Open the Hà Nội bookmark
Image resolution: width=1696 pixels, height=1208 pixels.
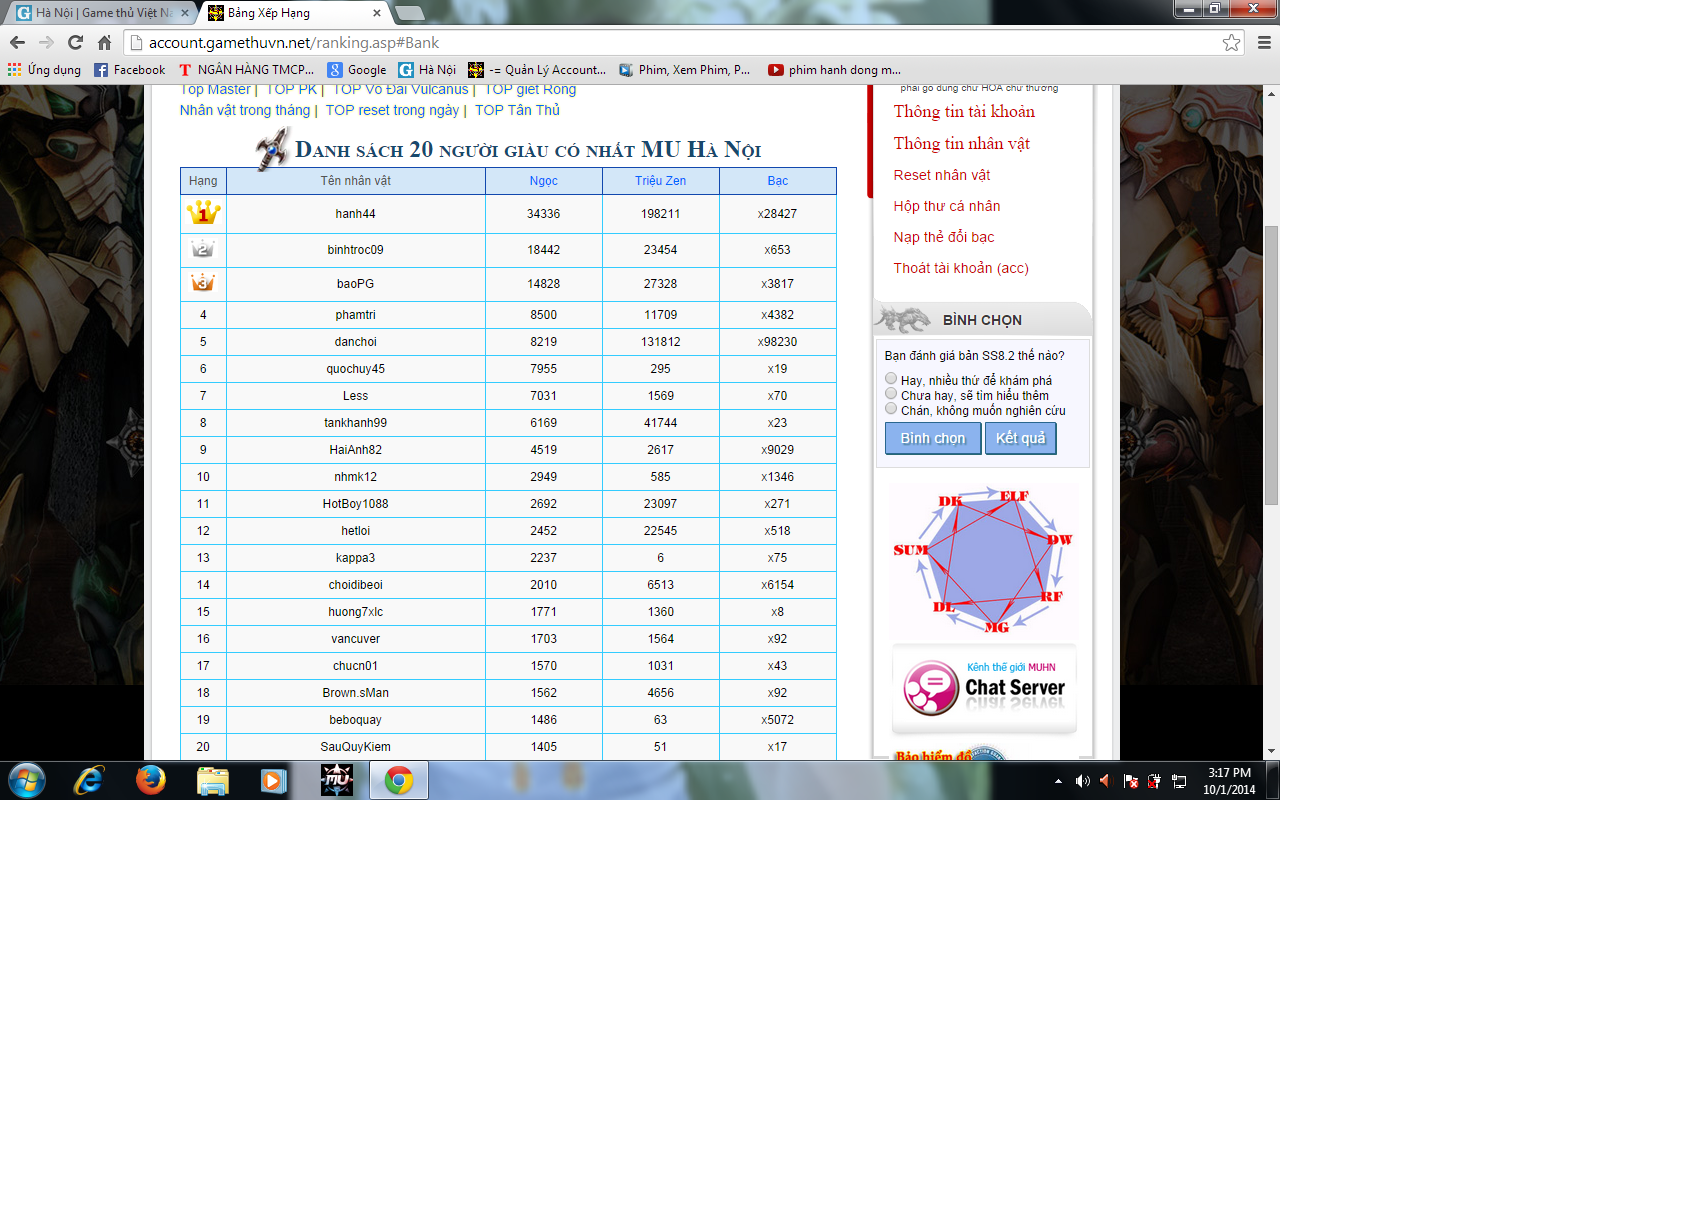[x=427, y=70]
